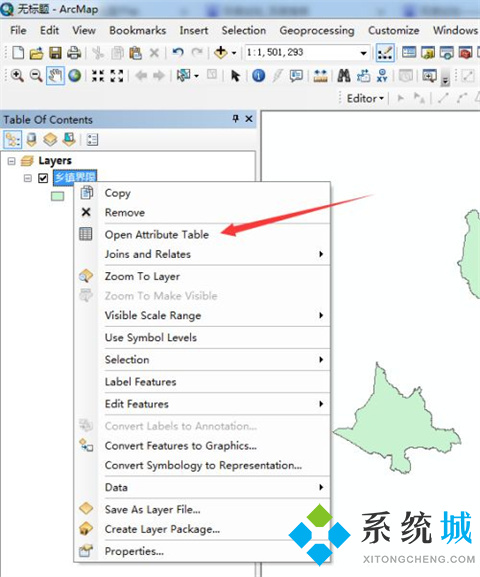Open a map document with the folder icon
Screen dimensions: 480x577
pyautogui.click(x=36, y=53)
